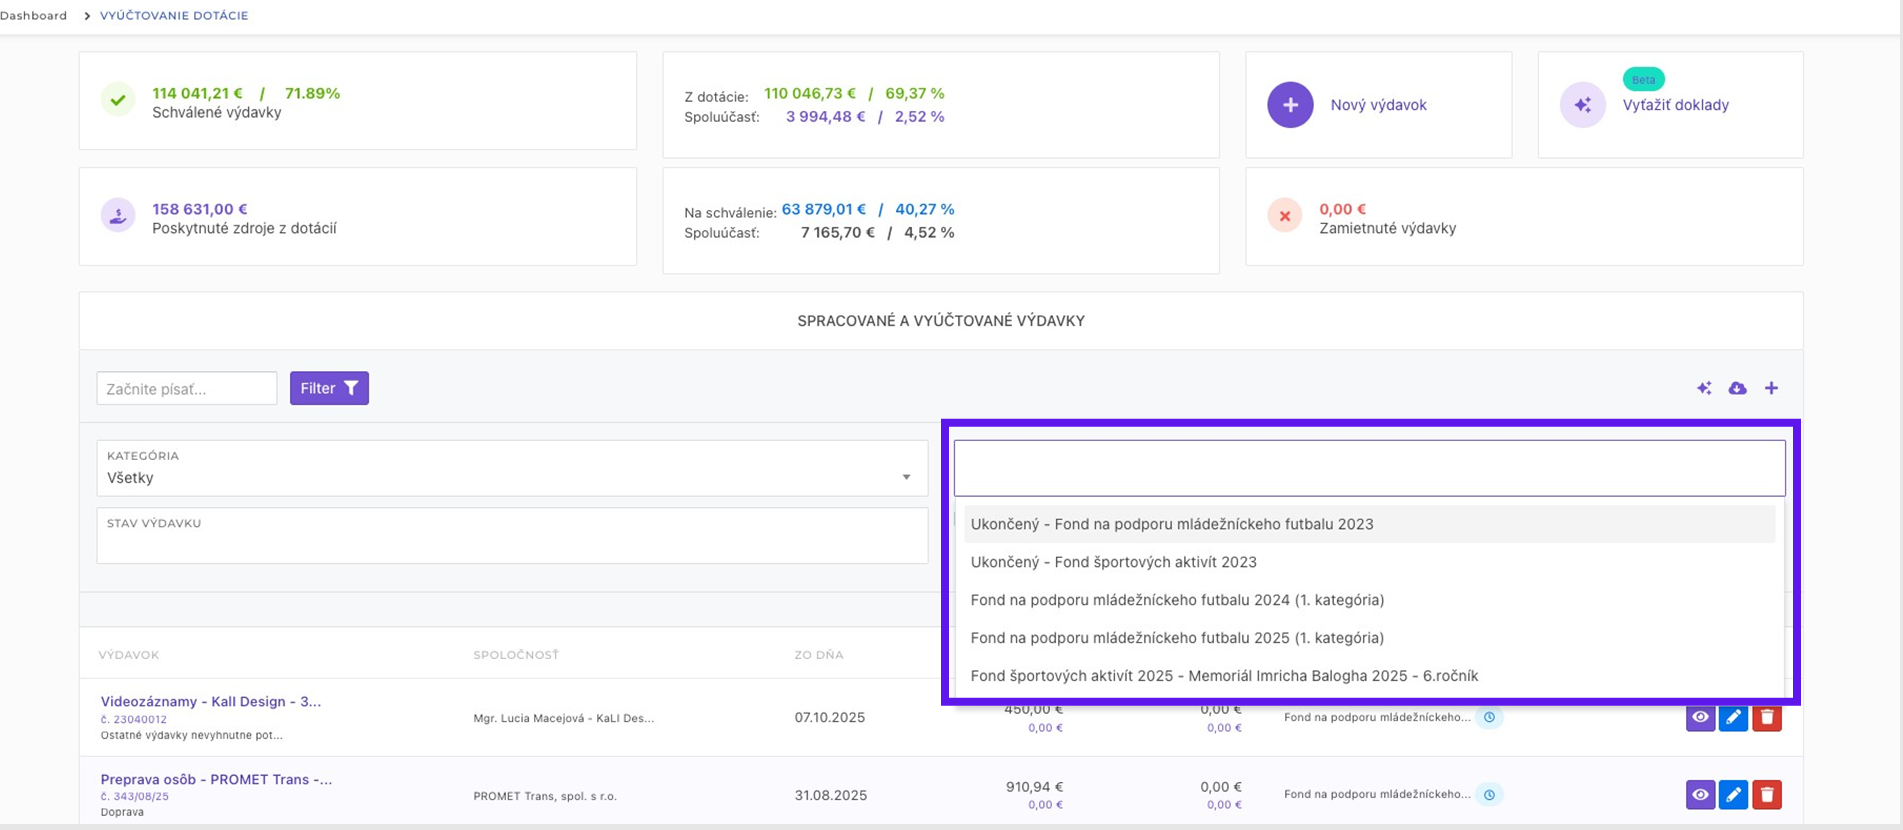View the Videozáznamy expense via eye icon

[x=1700, y=717]
